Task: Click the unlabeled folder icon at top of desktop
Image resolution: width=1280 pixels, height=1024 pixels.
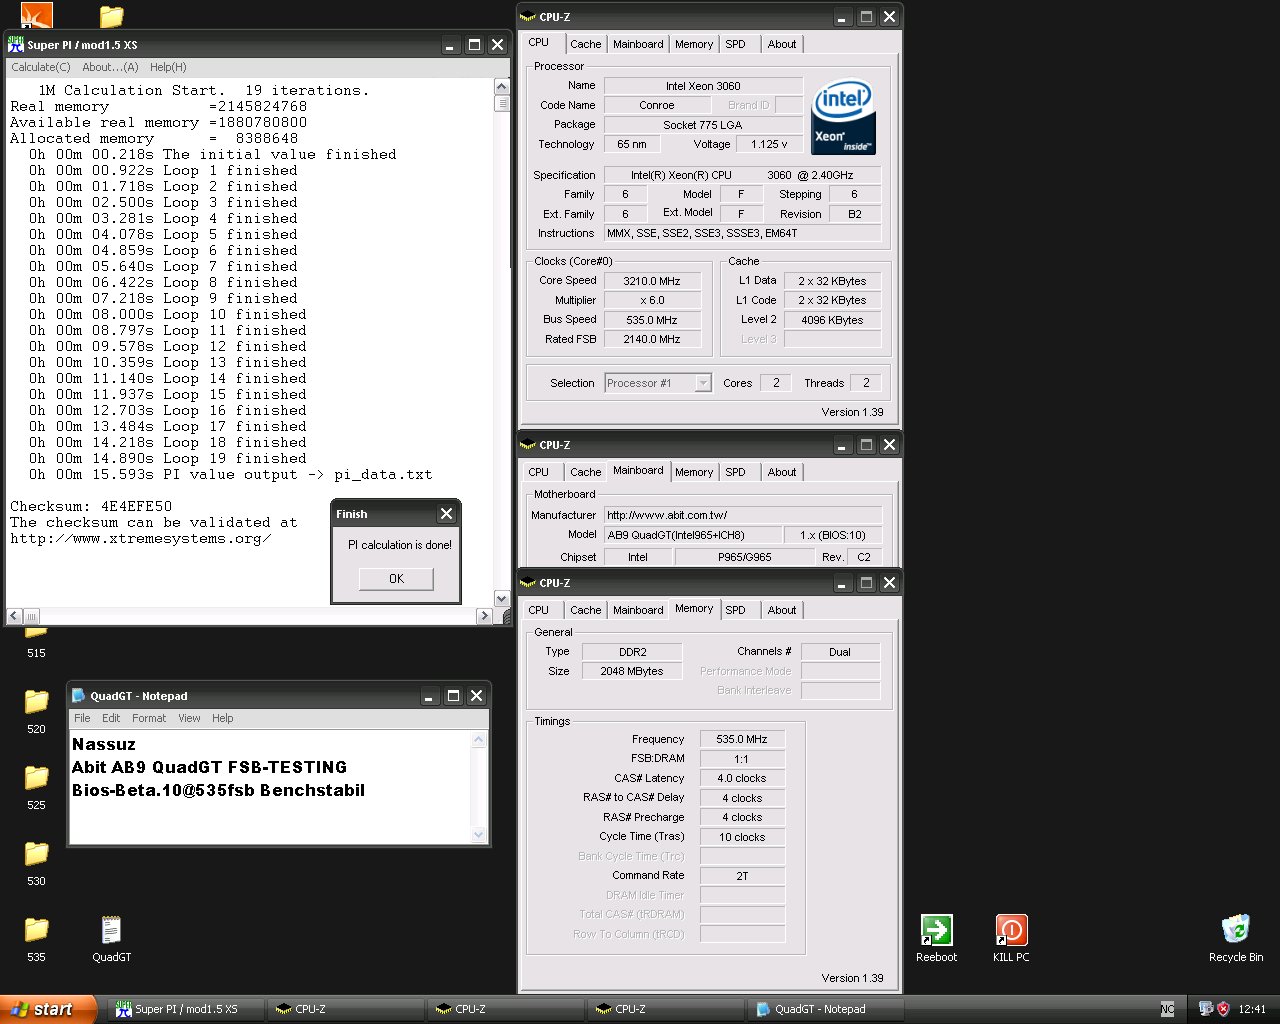Action: click(111, 16)
